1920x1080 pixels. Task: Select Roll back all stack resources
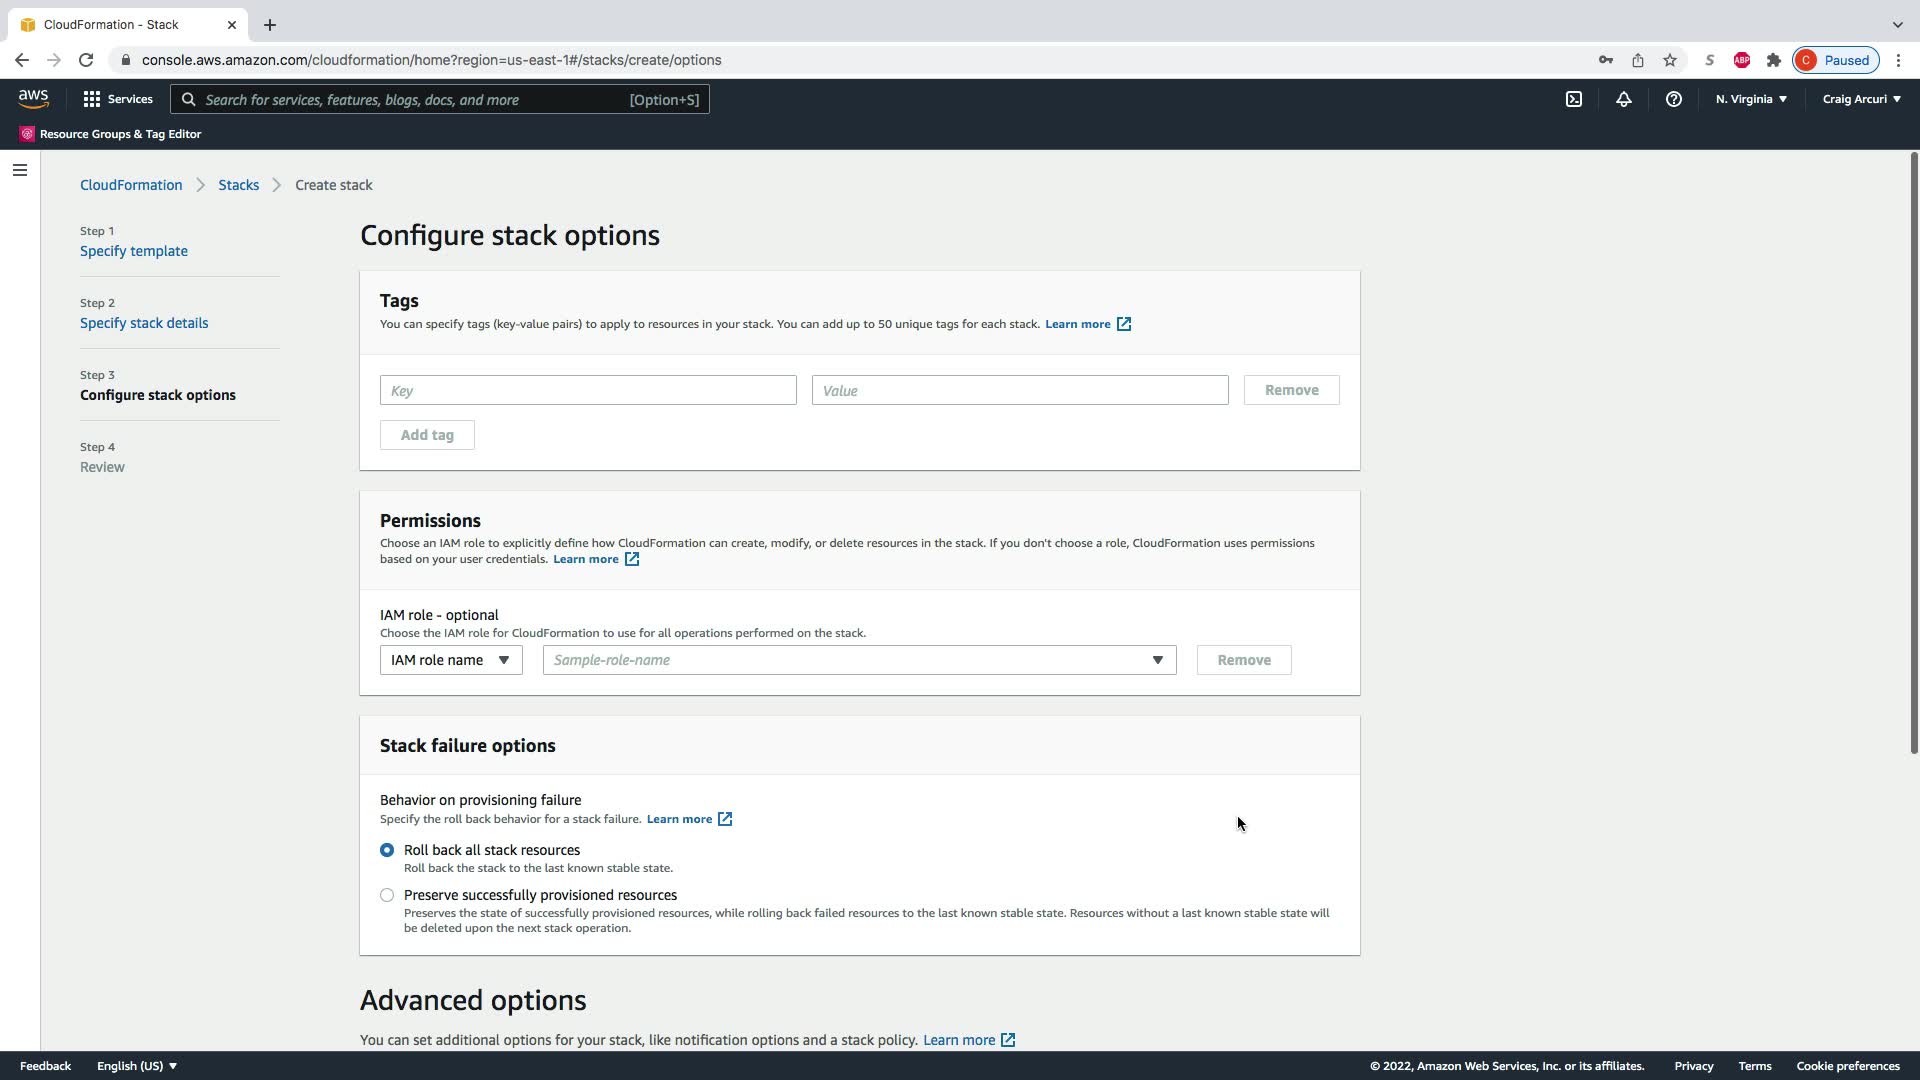tap(387, 850)
